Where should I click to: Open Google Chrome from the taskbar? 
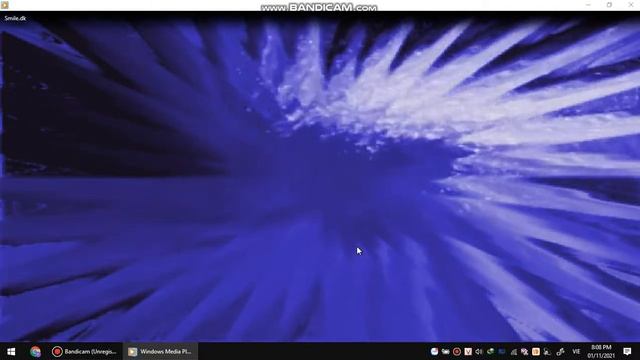35,351
